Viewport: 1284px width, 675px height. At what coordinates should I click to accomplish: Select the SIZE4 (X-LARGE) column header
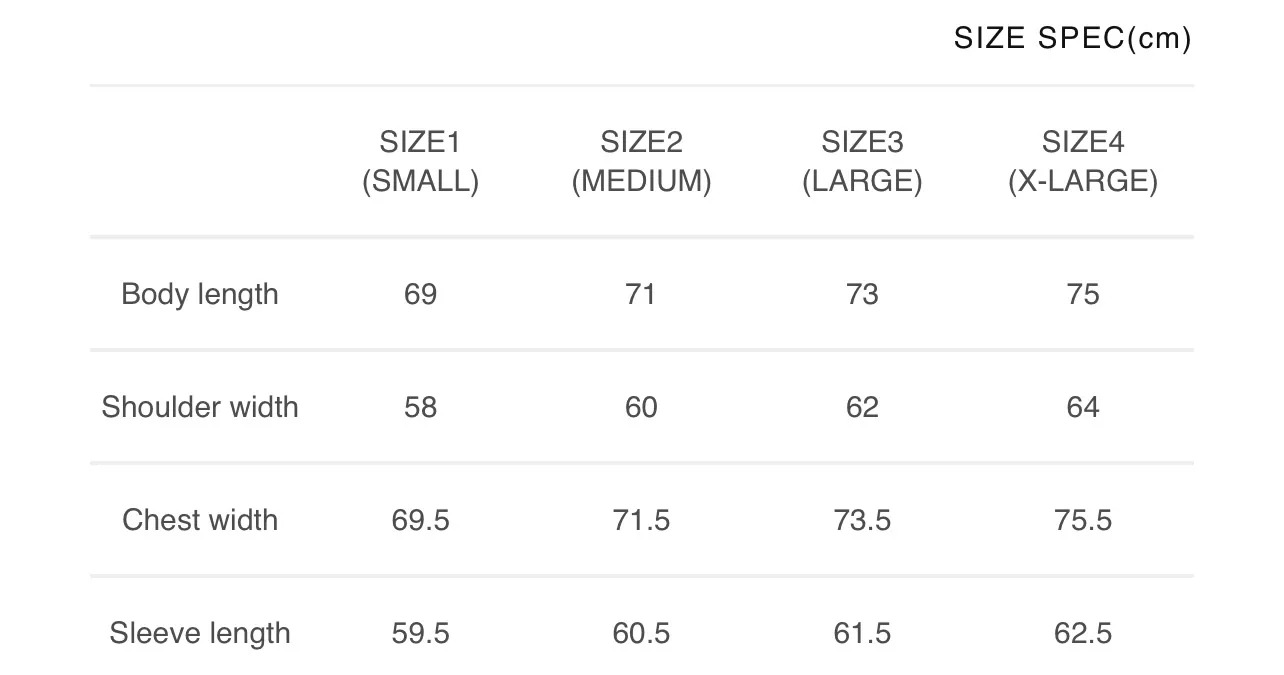tap(1083, 162)
